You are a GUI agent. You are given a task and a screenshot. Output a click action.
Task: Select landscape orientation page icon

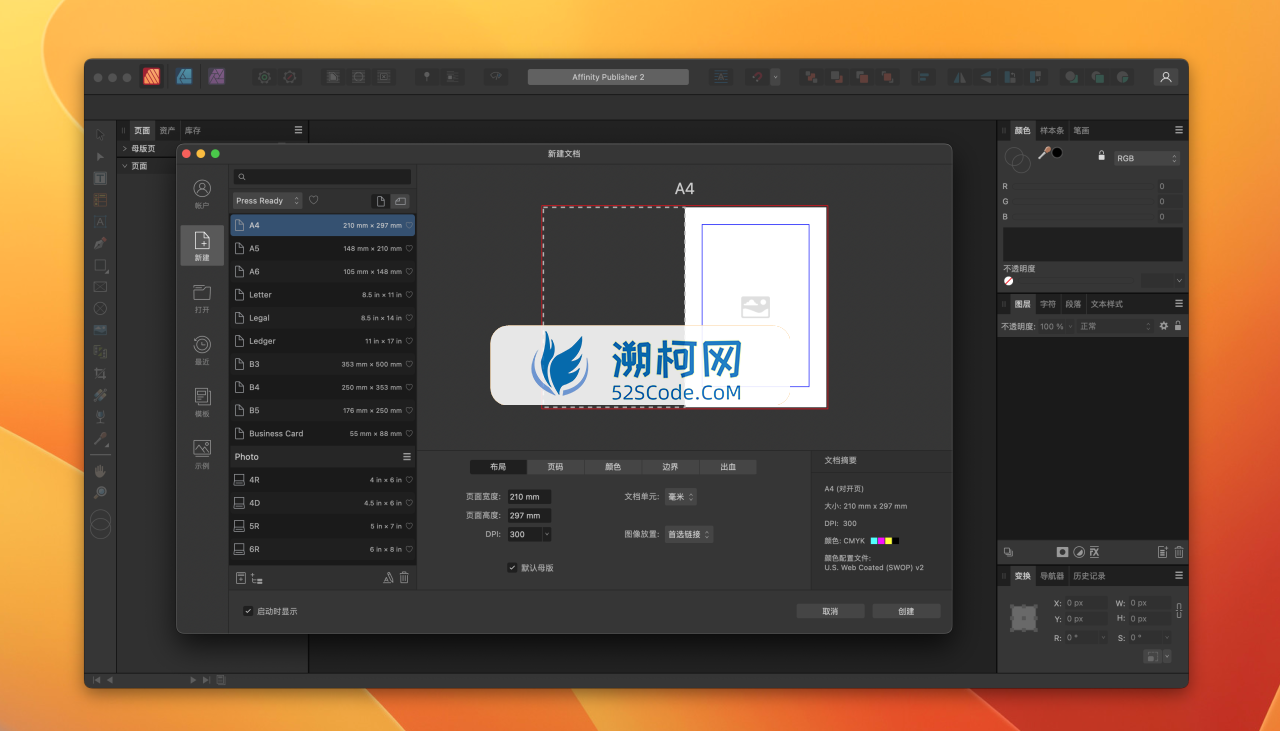point(400,201)
